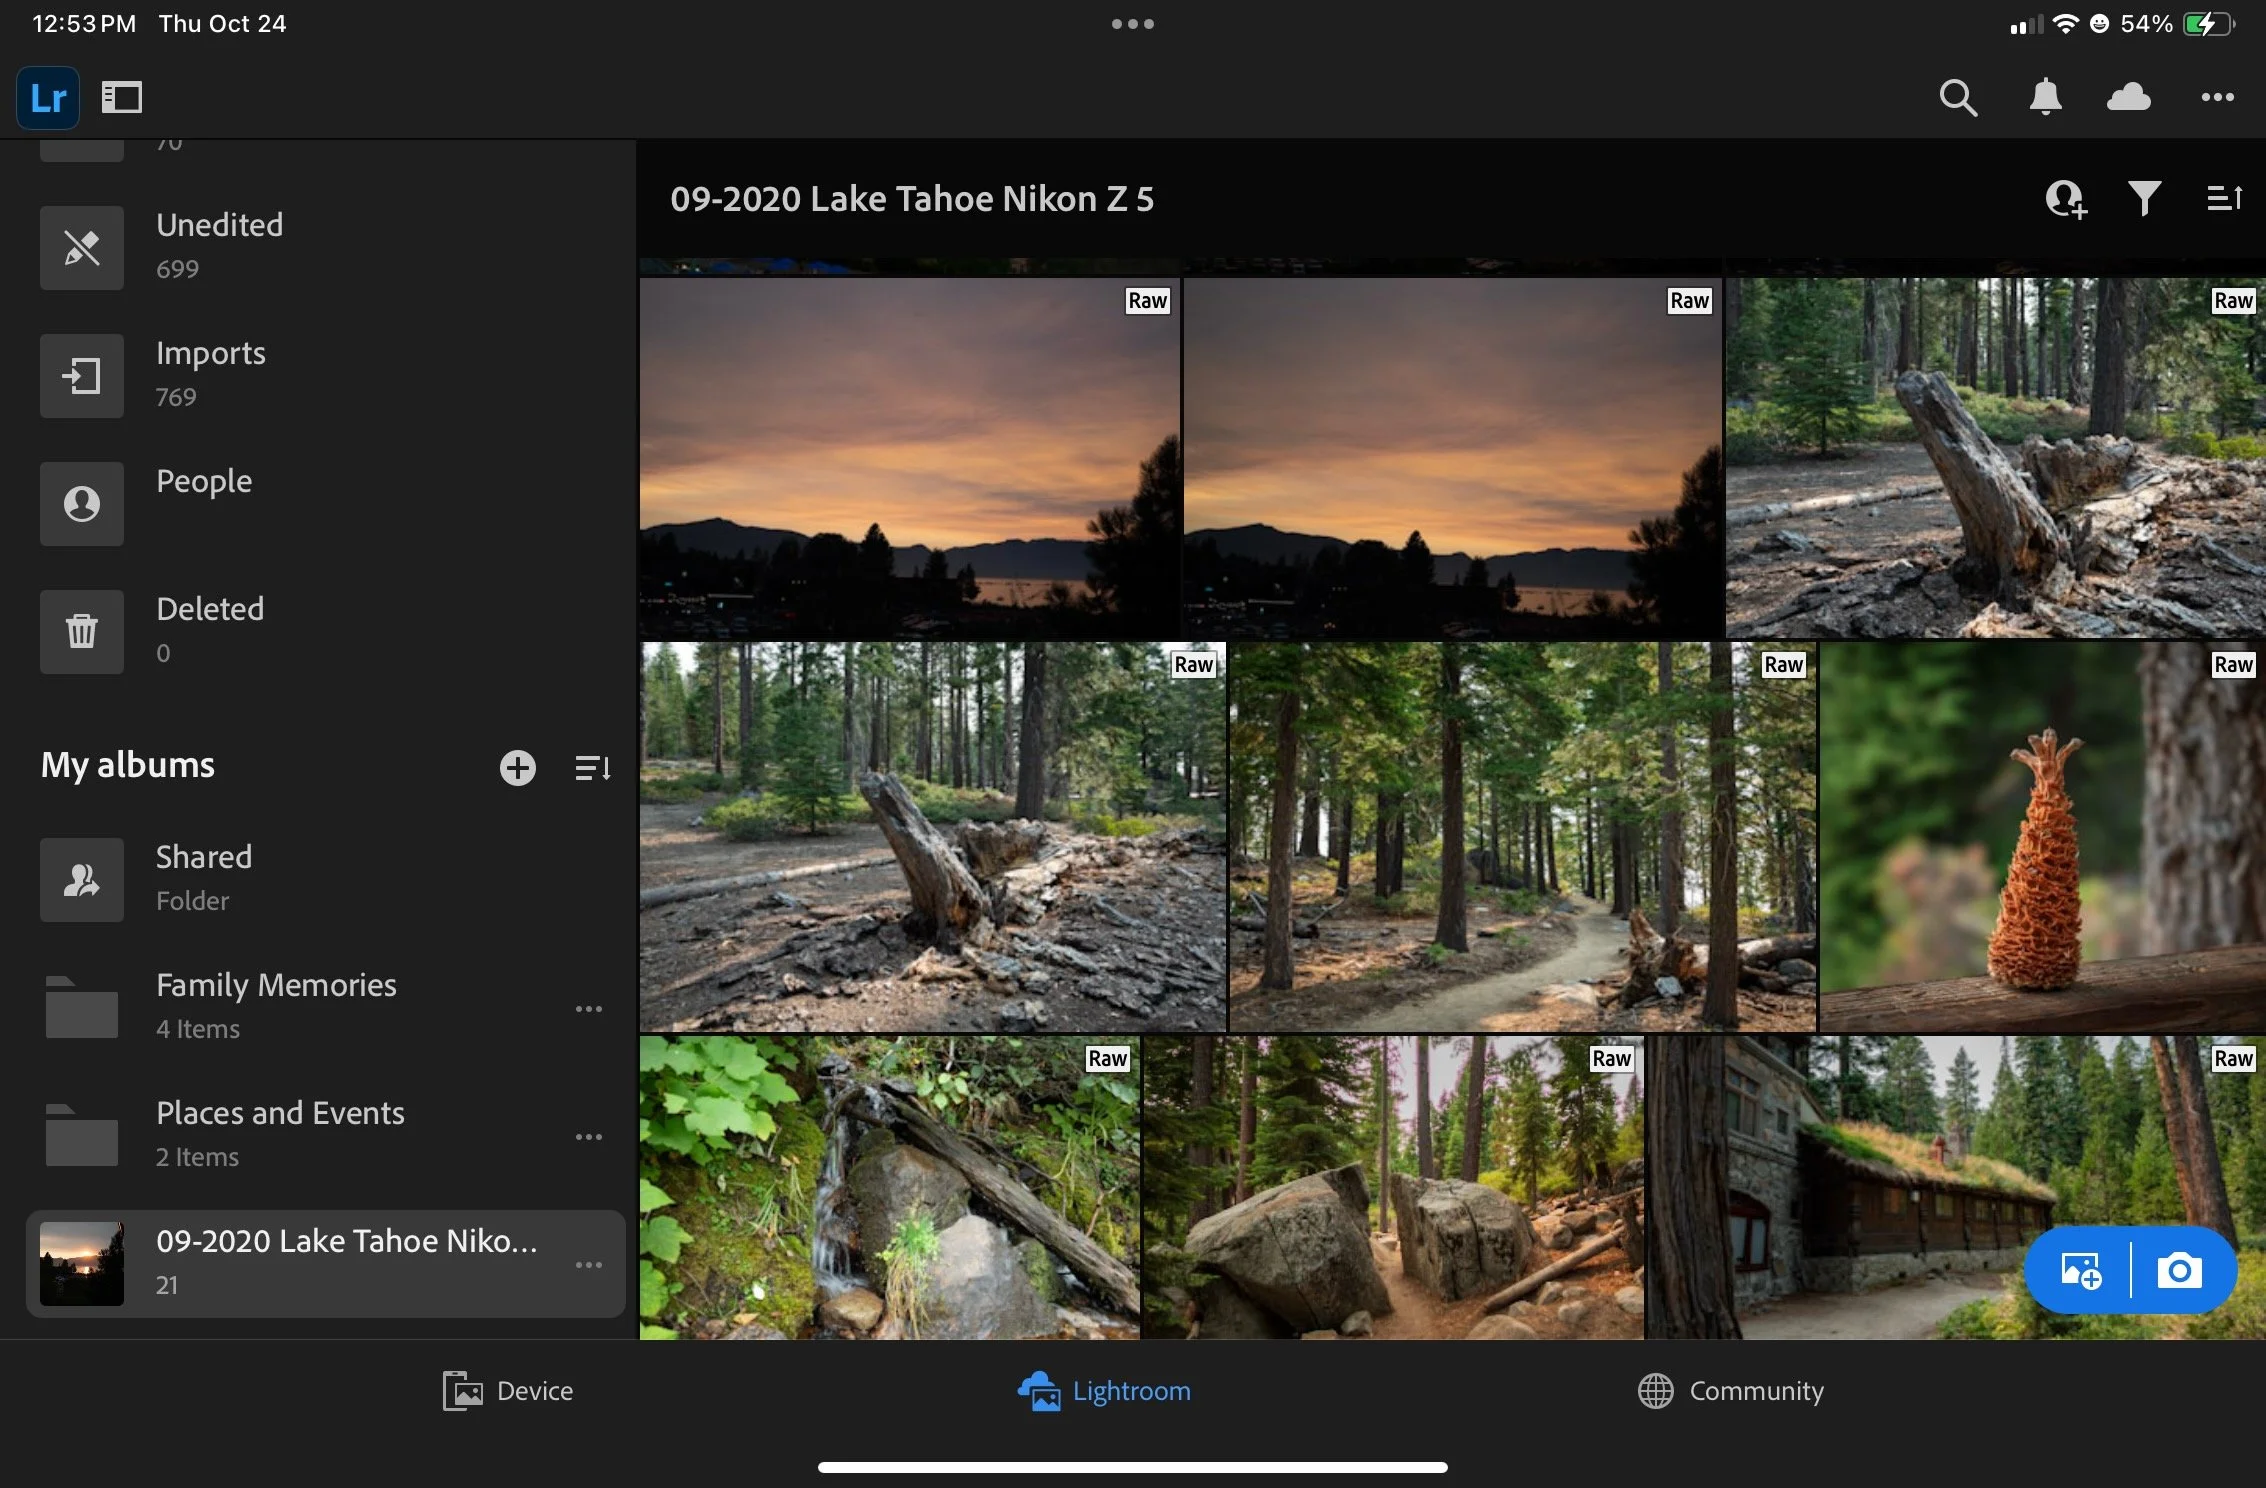This screenshot has height=1488, width=2266.
Task: Open the filter funnel icon
Action: point(2144,199)
